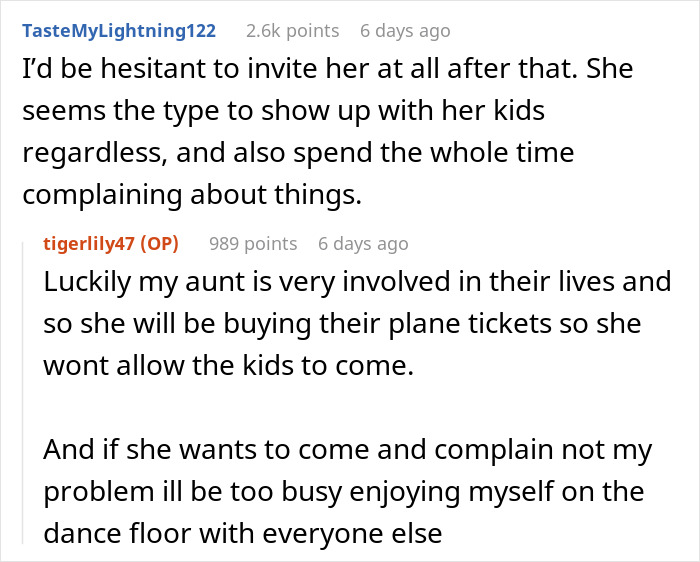
Task: Click the word "Luckily" in OP's reply
Action: tap(87, 282)
